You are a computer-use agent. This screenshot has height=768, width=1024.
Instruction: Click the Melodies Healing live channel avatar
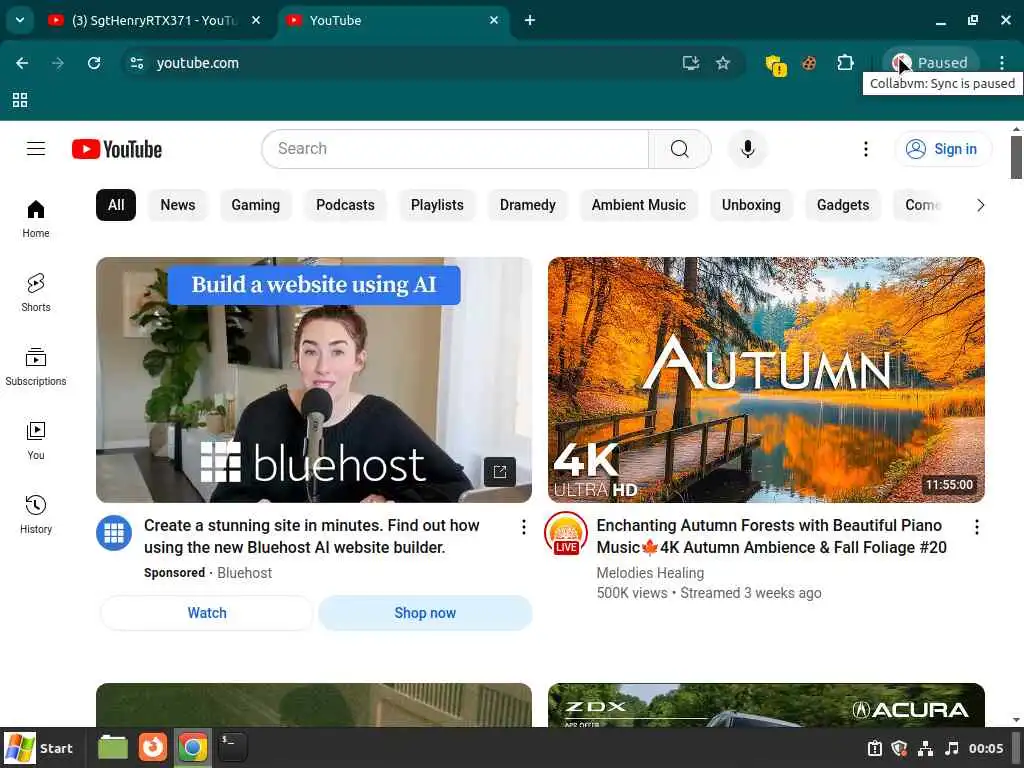566,533
